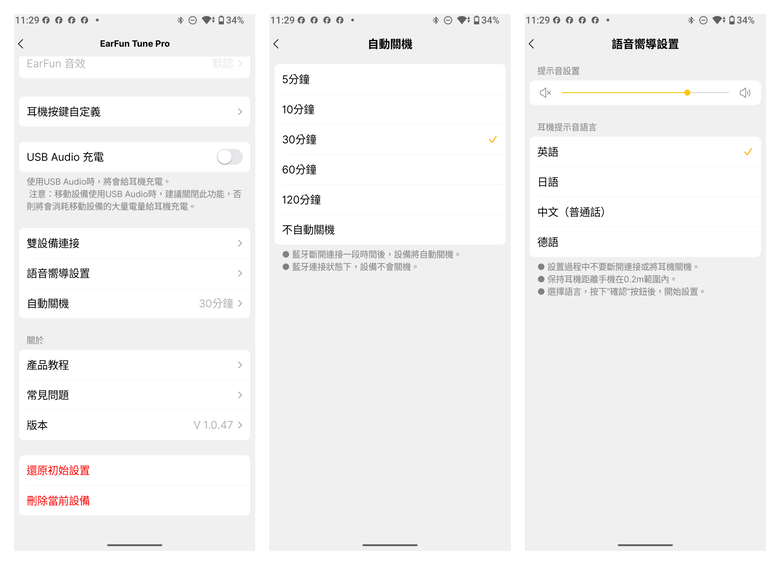780x565 pixels.
Task: Adjust the 提示音設置 volume slider
Action: tap(645, 93)
